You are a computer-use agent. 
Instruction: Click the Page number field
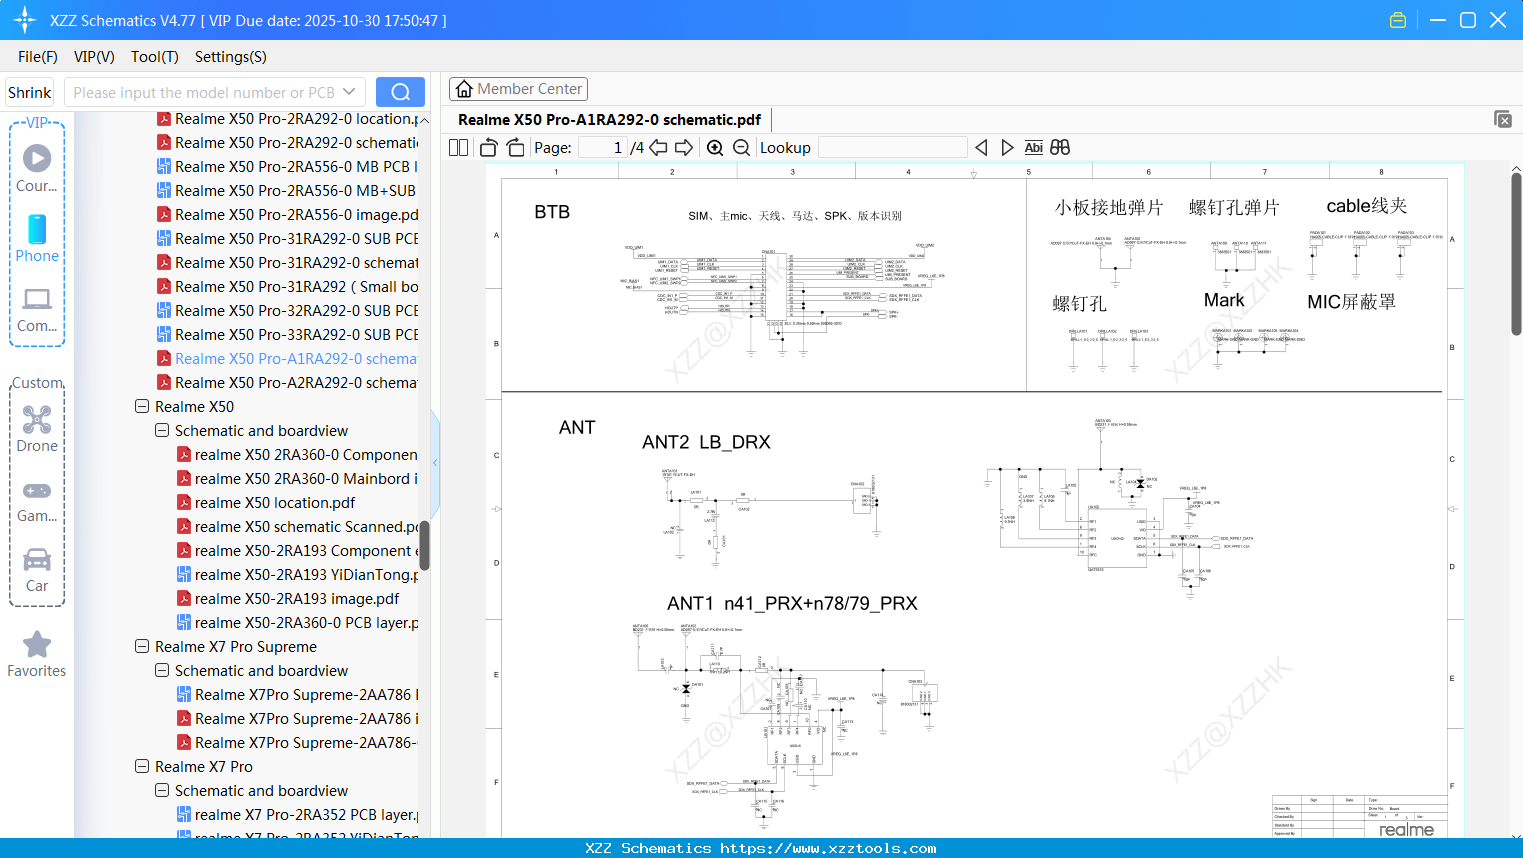coord(603,148)
